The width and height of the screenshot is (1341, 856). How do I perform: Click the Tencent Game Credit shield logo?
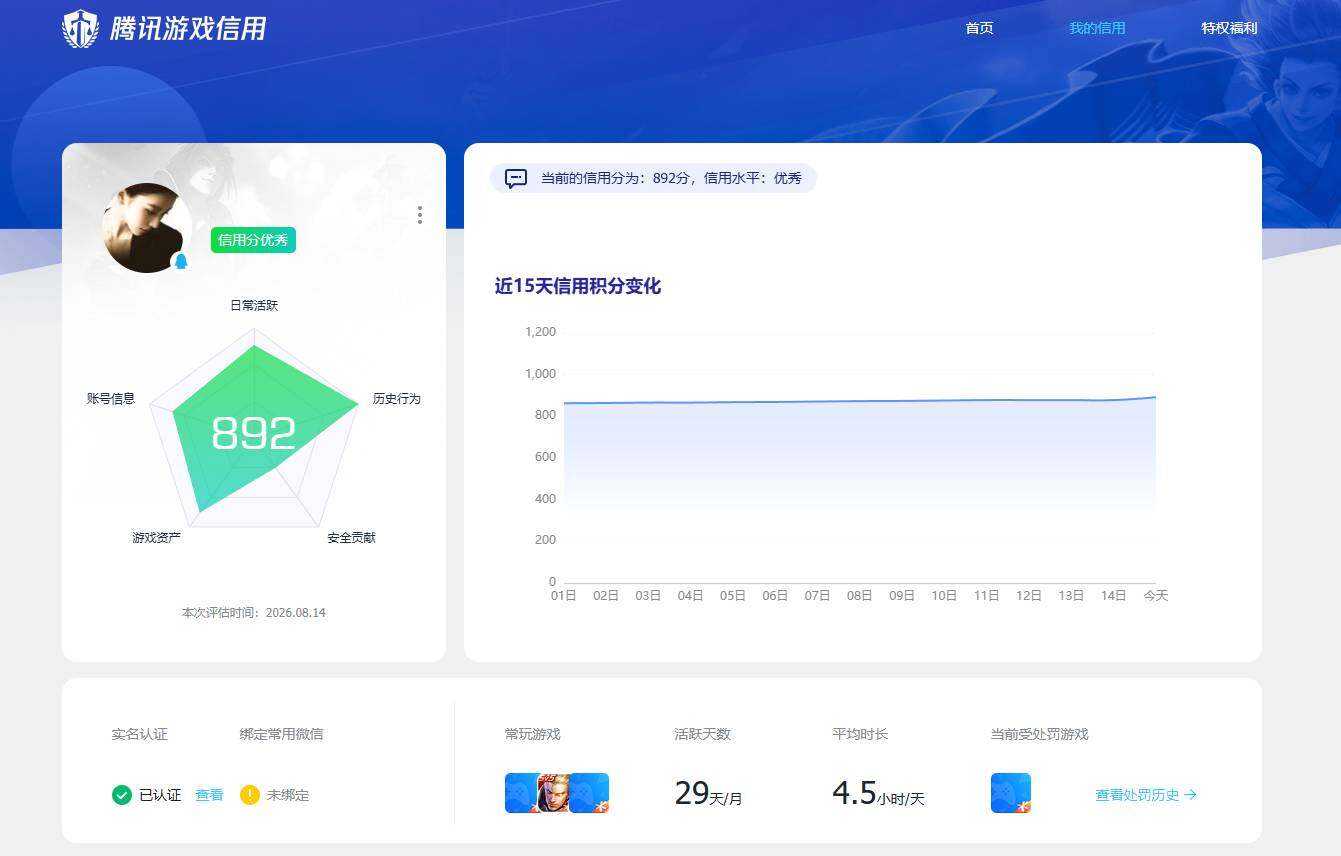80,28
